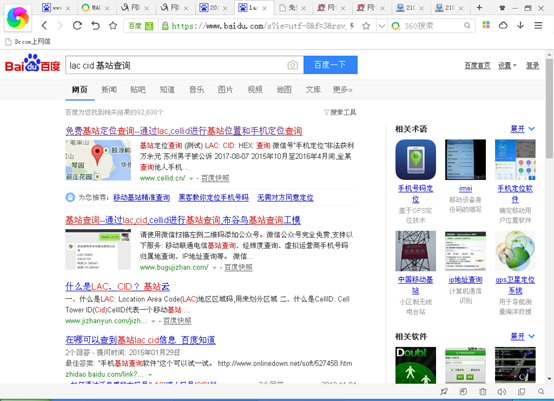554x401 pixels.
Task: Reload the page with the refresh icon
Action: pyautogui.click(x=77, y=25)
